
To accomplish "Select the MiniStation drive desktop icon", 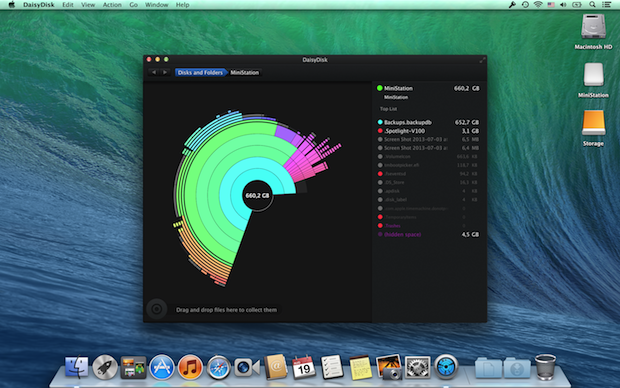I will point(593,80).
